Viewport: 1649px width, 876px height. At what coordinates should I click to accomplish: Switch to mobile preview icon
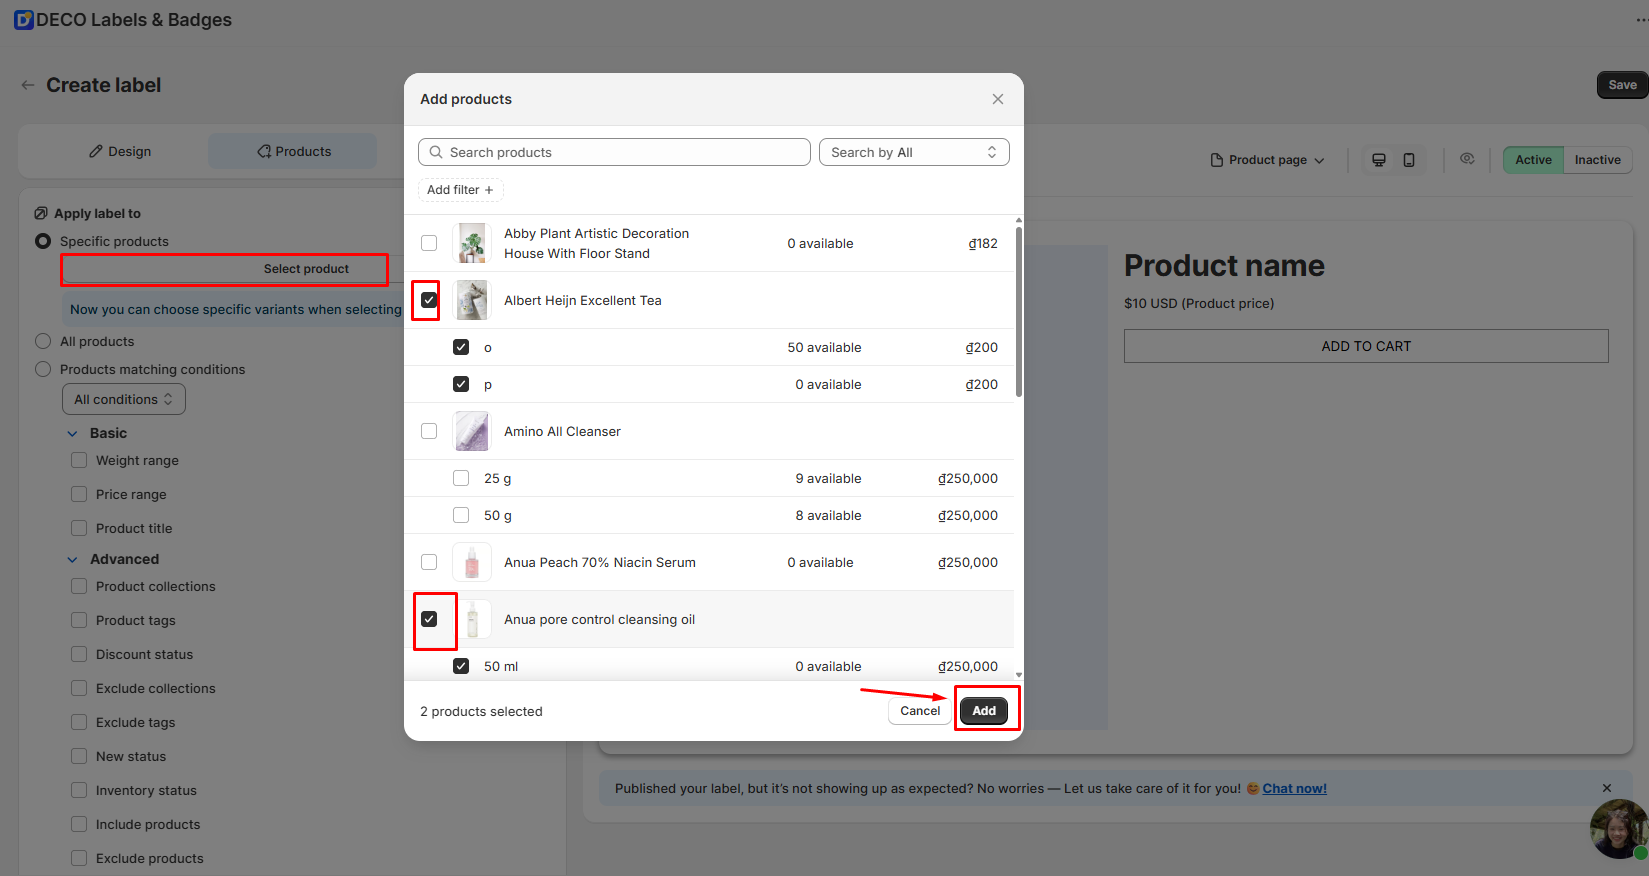point(1409,160)
